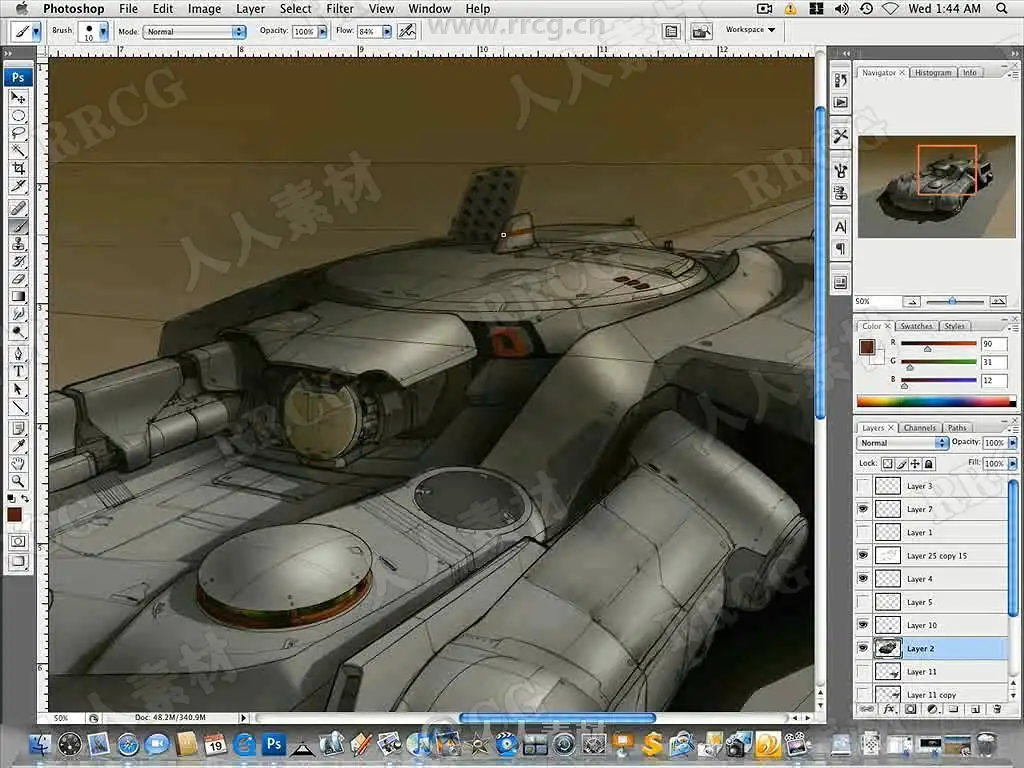
Task: Hide Layer 7 using its eye icon
Action: pyautogui.click(x=863, y=509)
